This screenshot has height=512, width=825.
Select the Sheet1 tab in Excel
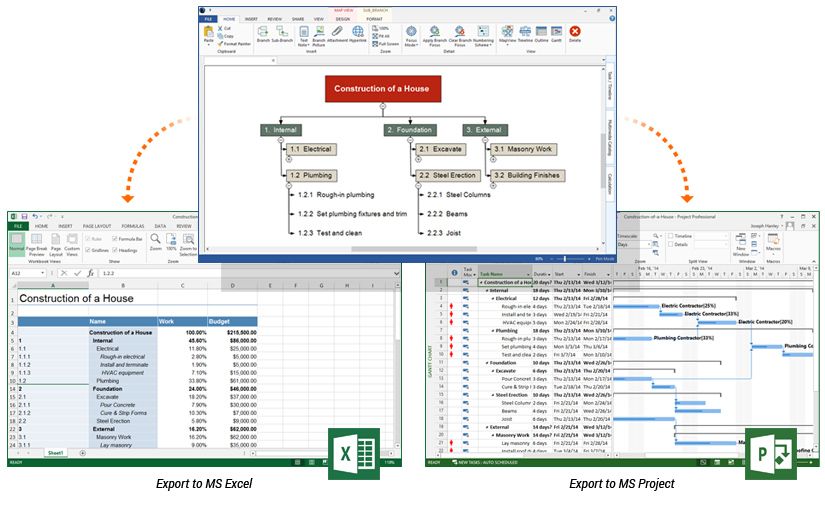click(55, 453)
